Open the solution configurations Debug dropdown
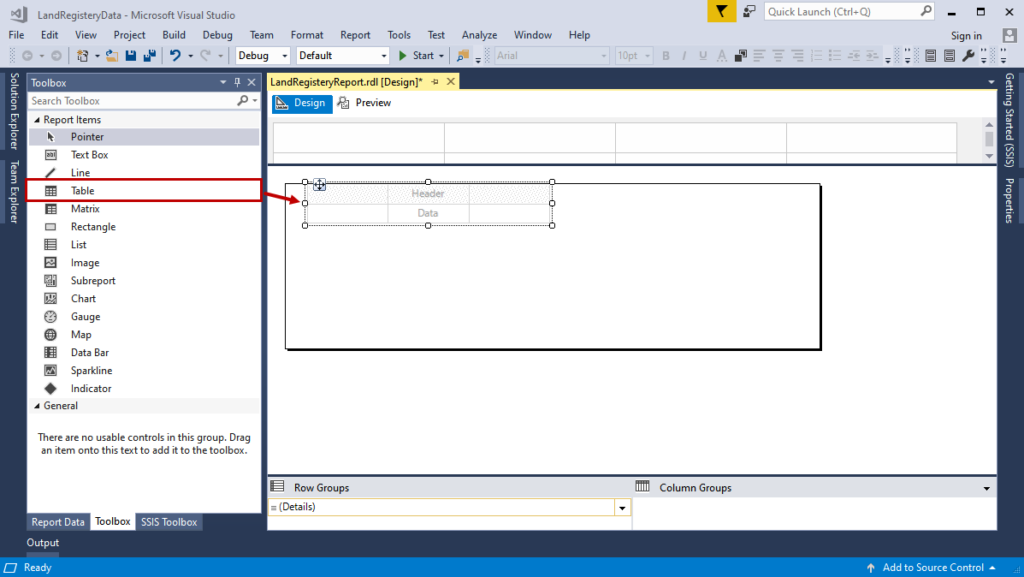The width and height of the screenshot is (1024, 577). 282,55
